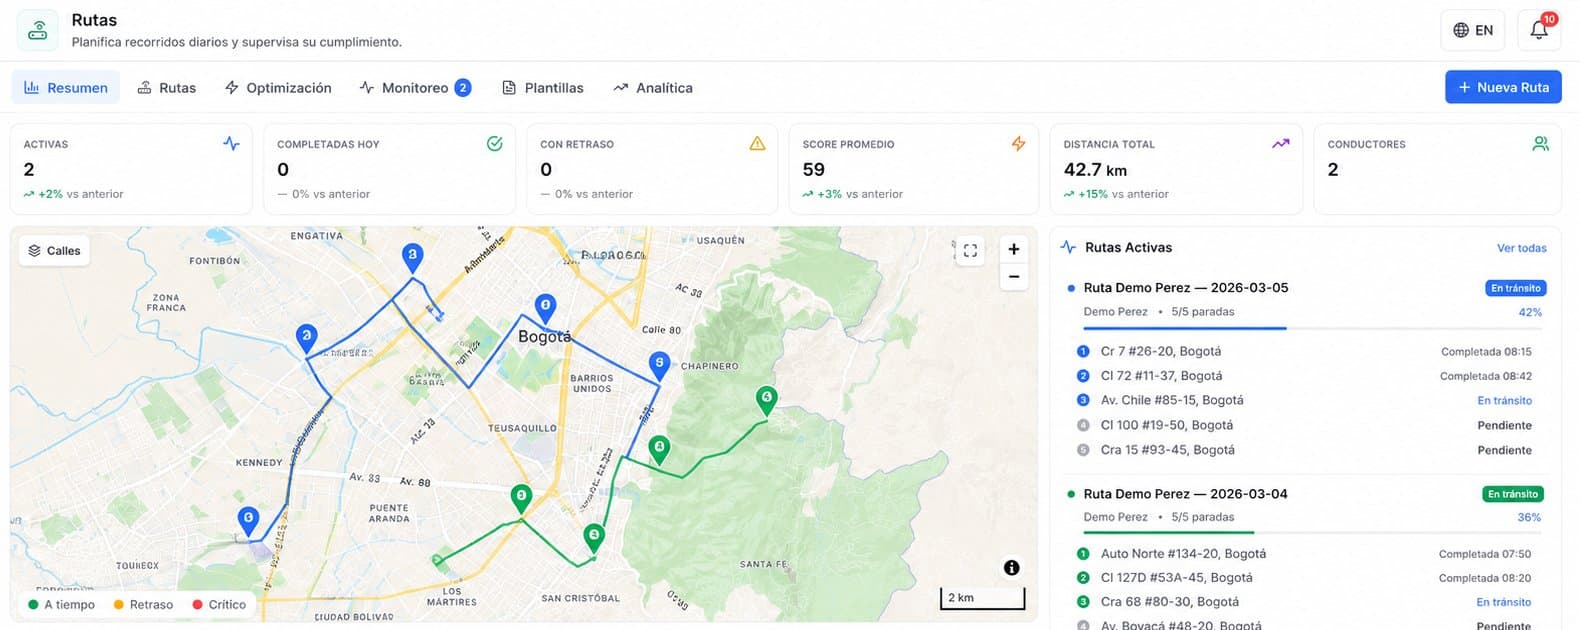Screen dimensions: 1580x630
Task: Switch to the Analítica tab
Action: [653, 87]
